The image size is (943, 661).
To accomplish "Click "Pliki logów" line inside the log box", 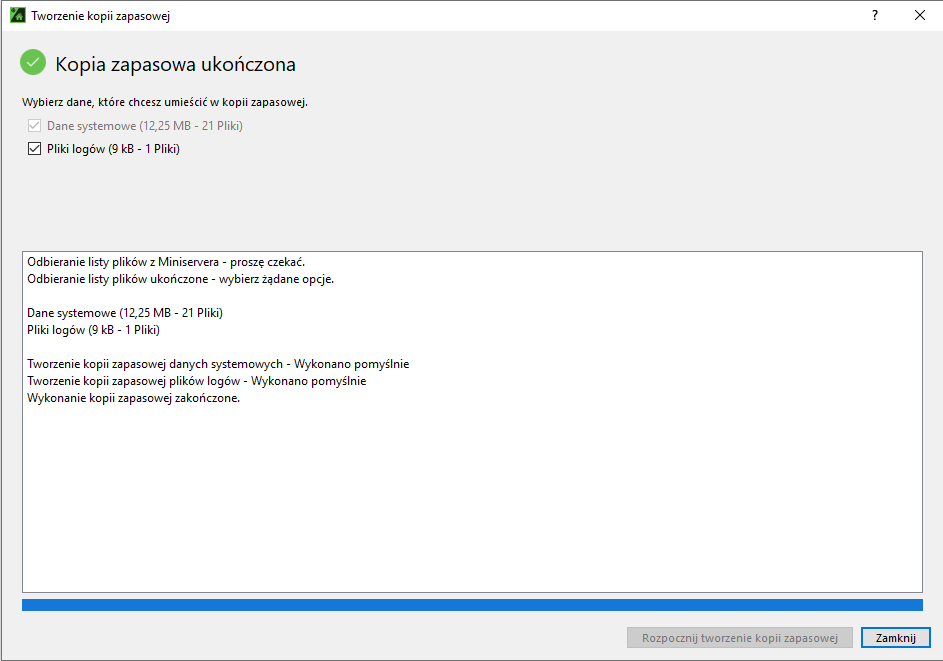I will click(93, 330).
